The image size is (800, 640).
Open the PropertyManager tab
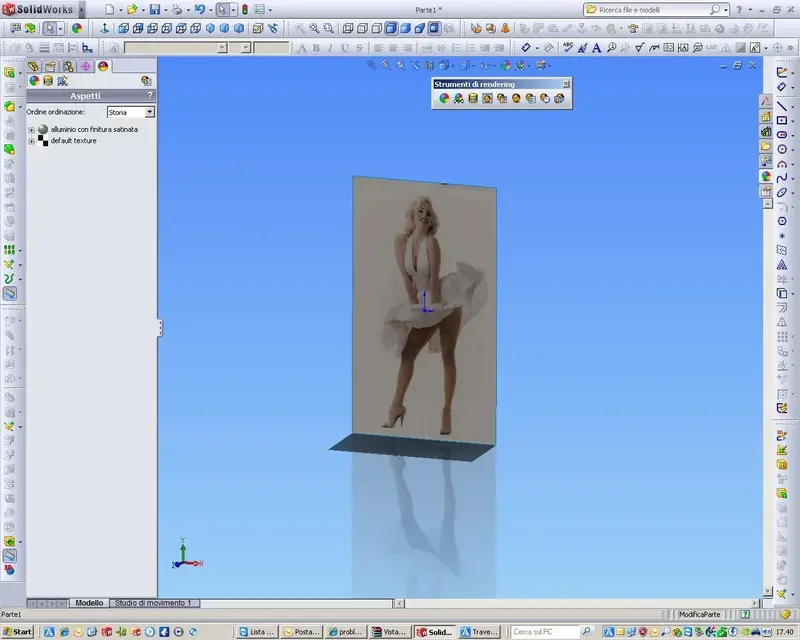(51, 66)
